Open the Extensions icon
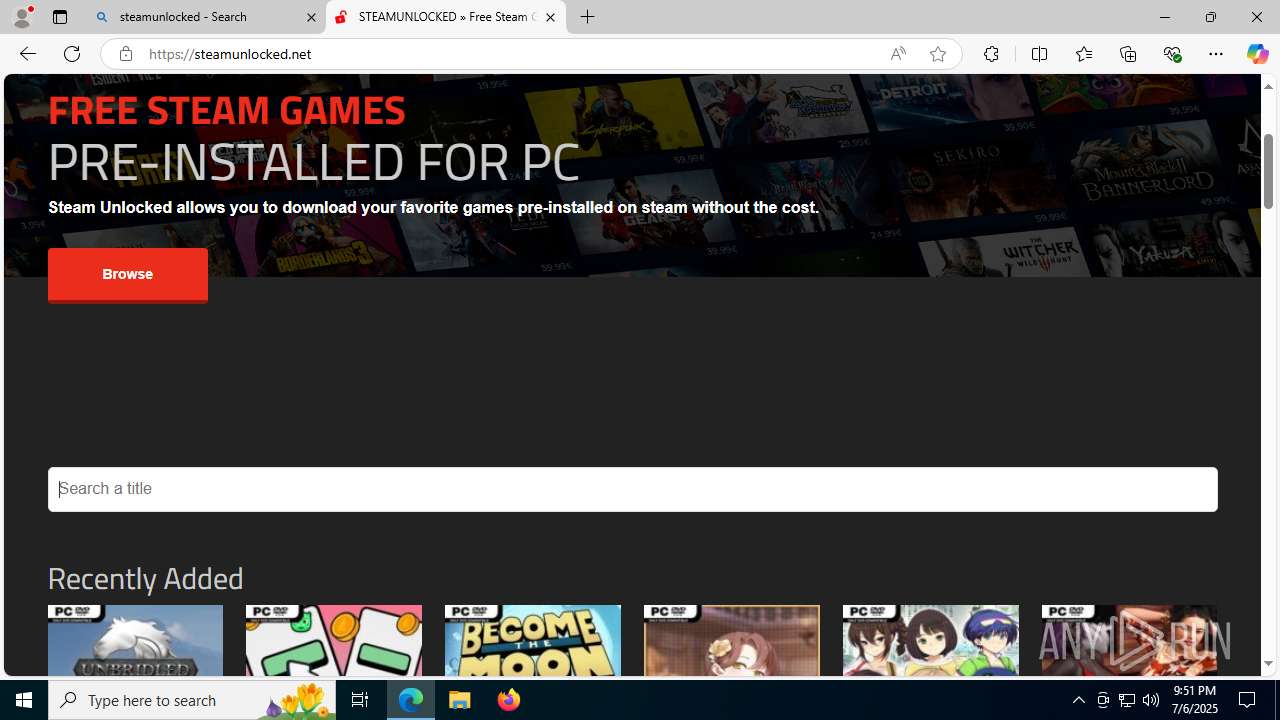Screen dimensions: 1280x720 point(991,54)
